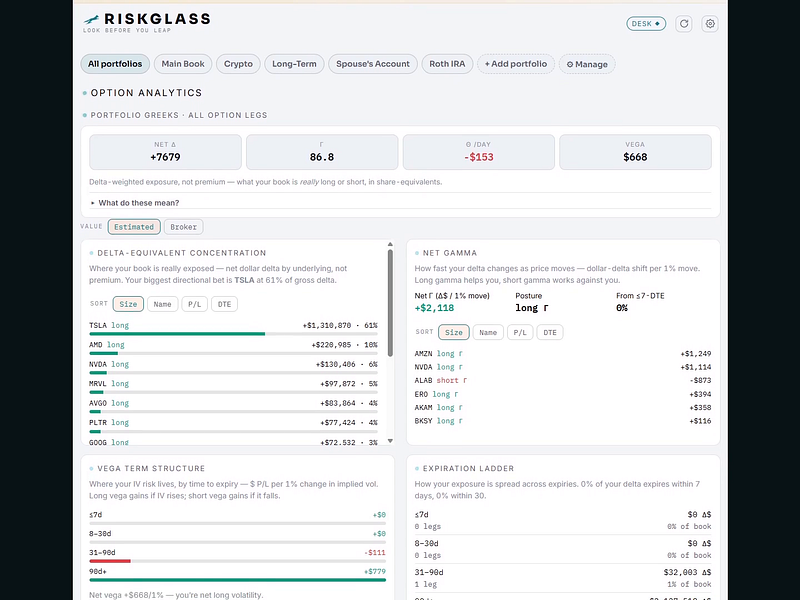Viewport: 800px width, 600px height.
Task: Click the Add portfolio button
Action: (516, 64)
